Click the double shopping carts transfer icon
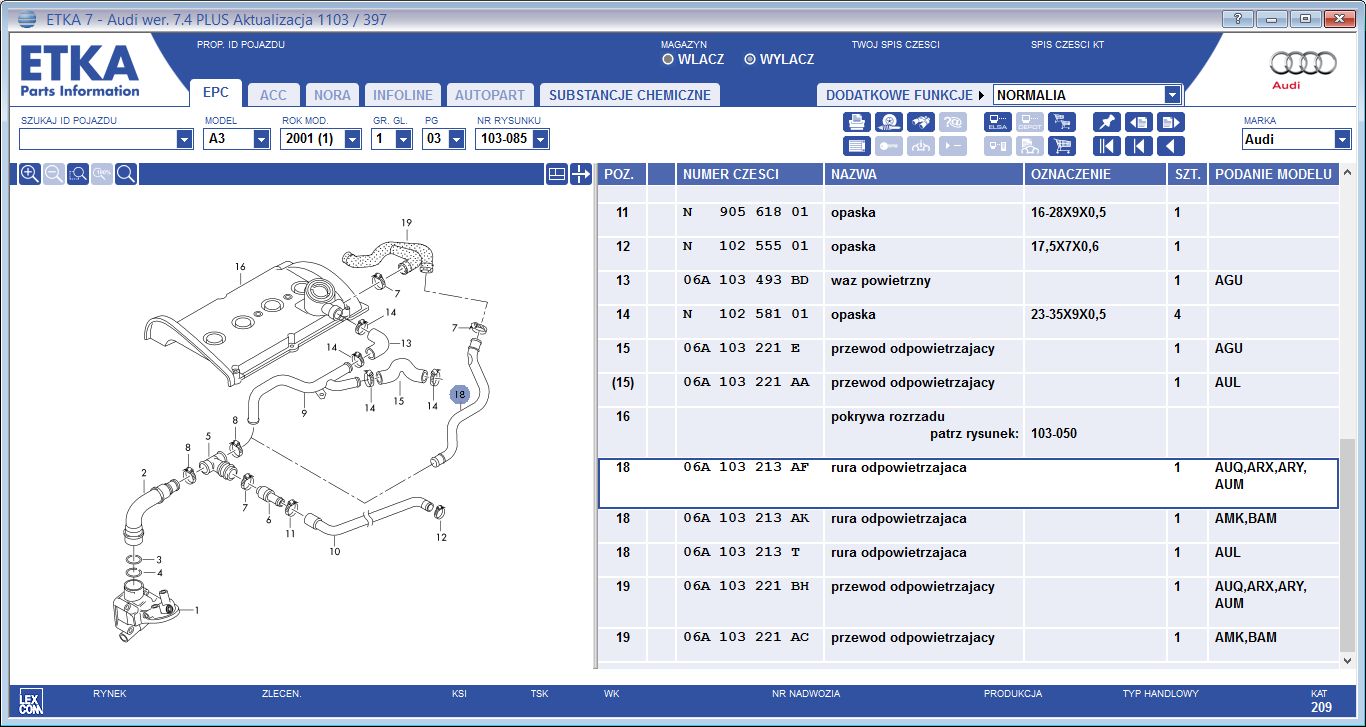Screen dimensions: 1366x727 [1061, 122]
